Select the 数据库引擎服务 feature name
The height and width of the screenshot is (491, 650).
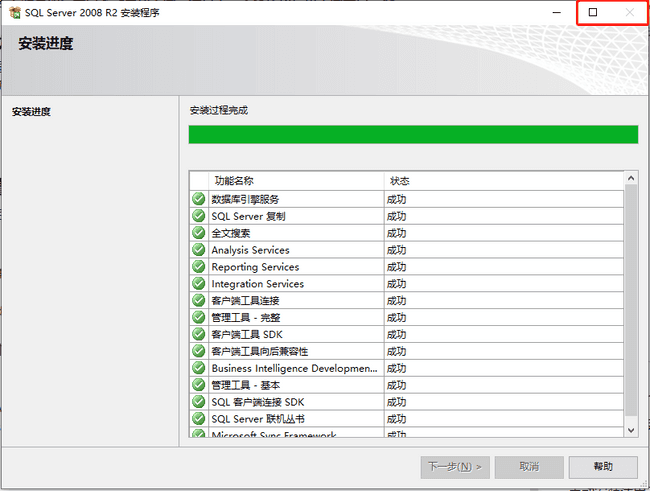click(x=245, y=199)
